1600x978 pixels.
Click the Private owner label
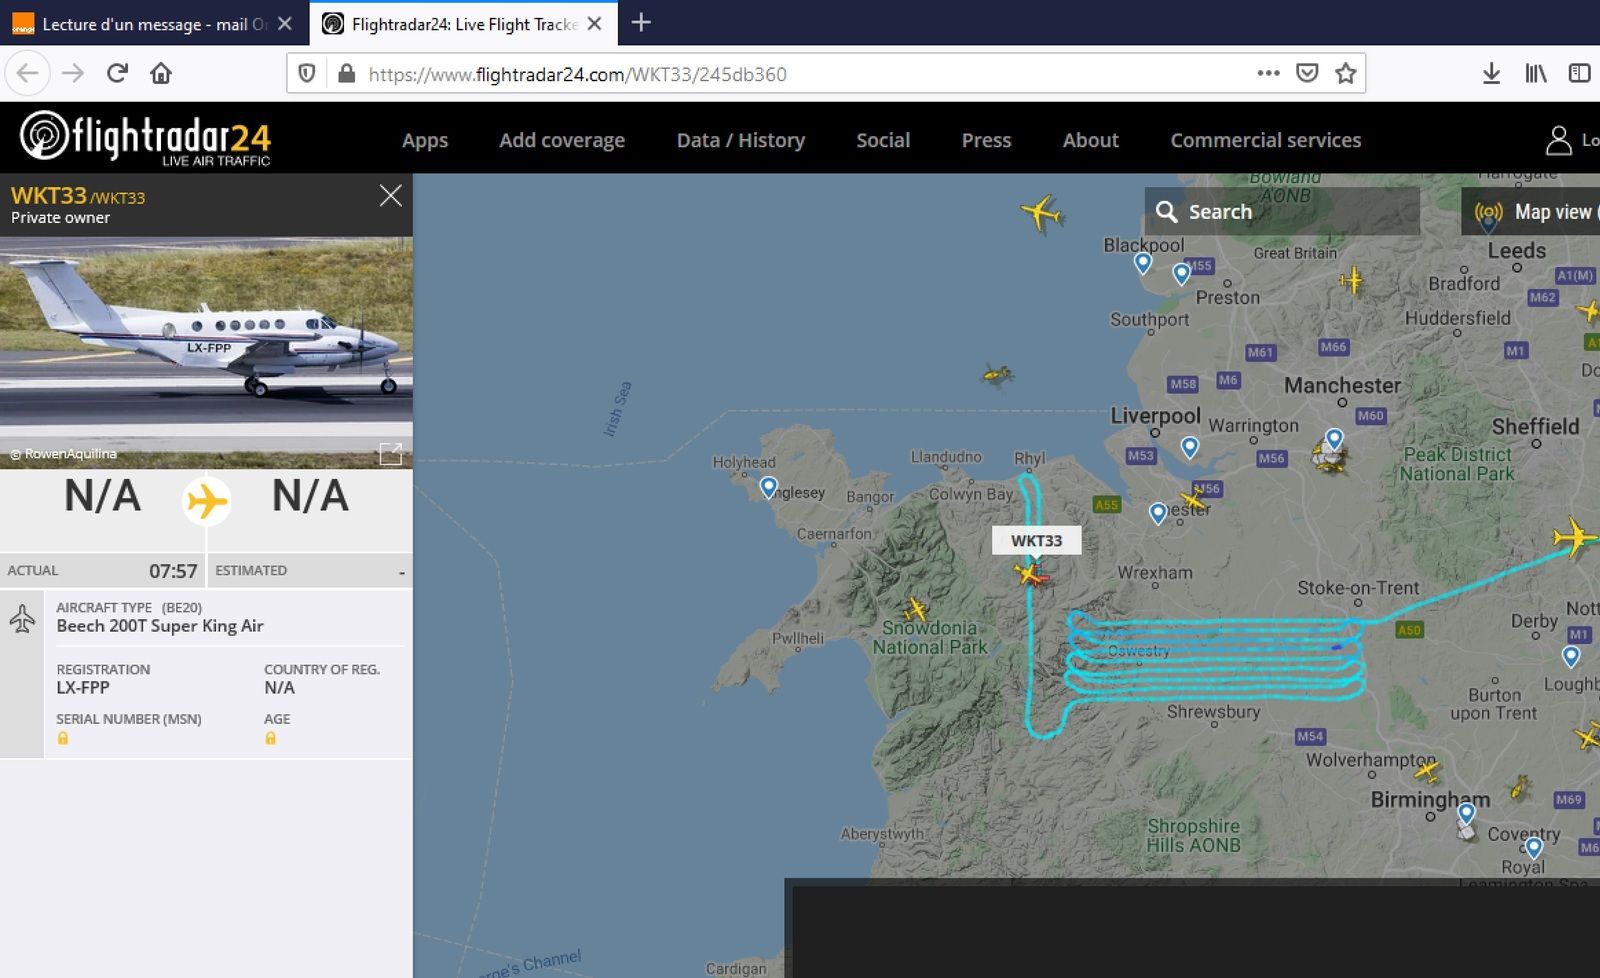point(60,217)
